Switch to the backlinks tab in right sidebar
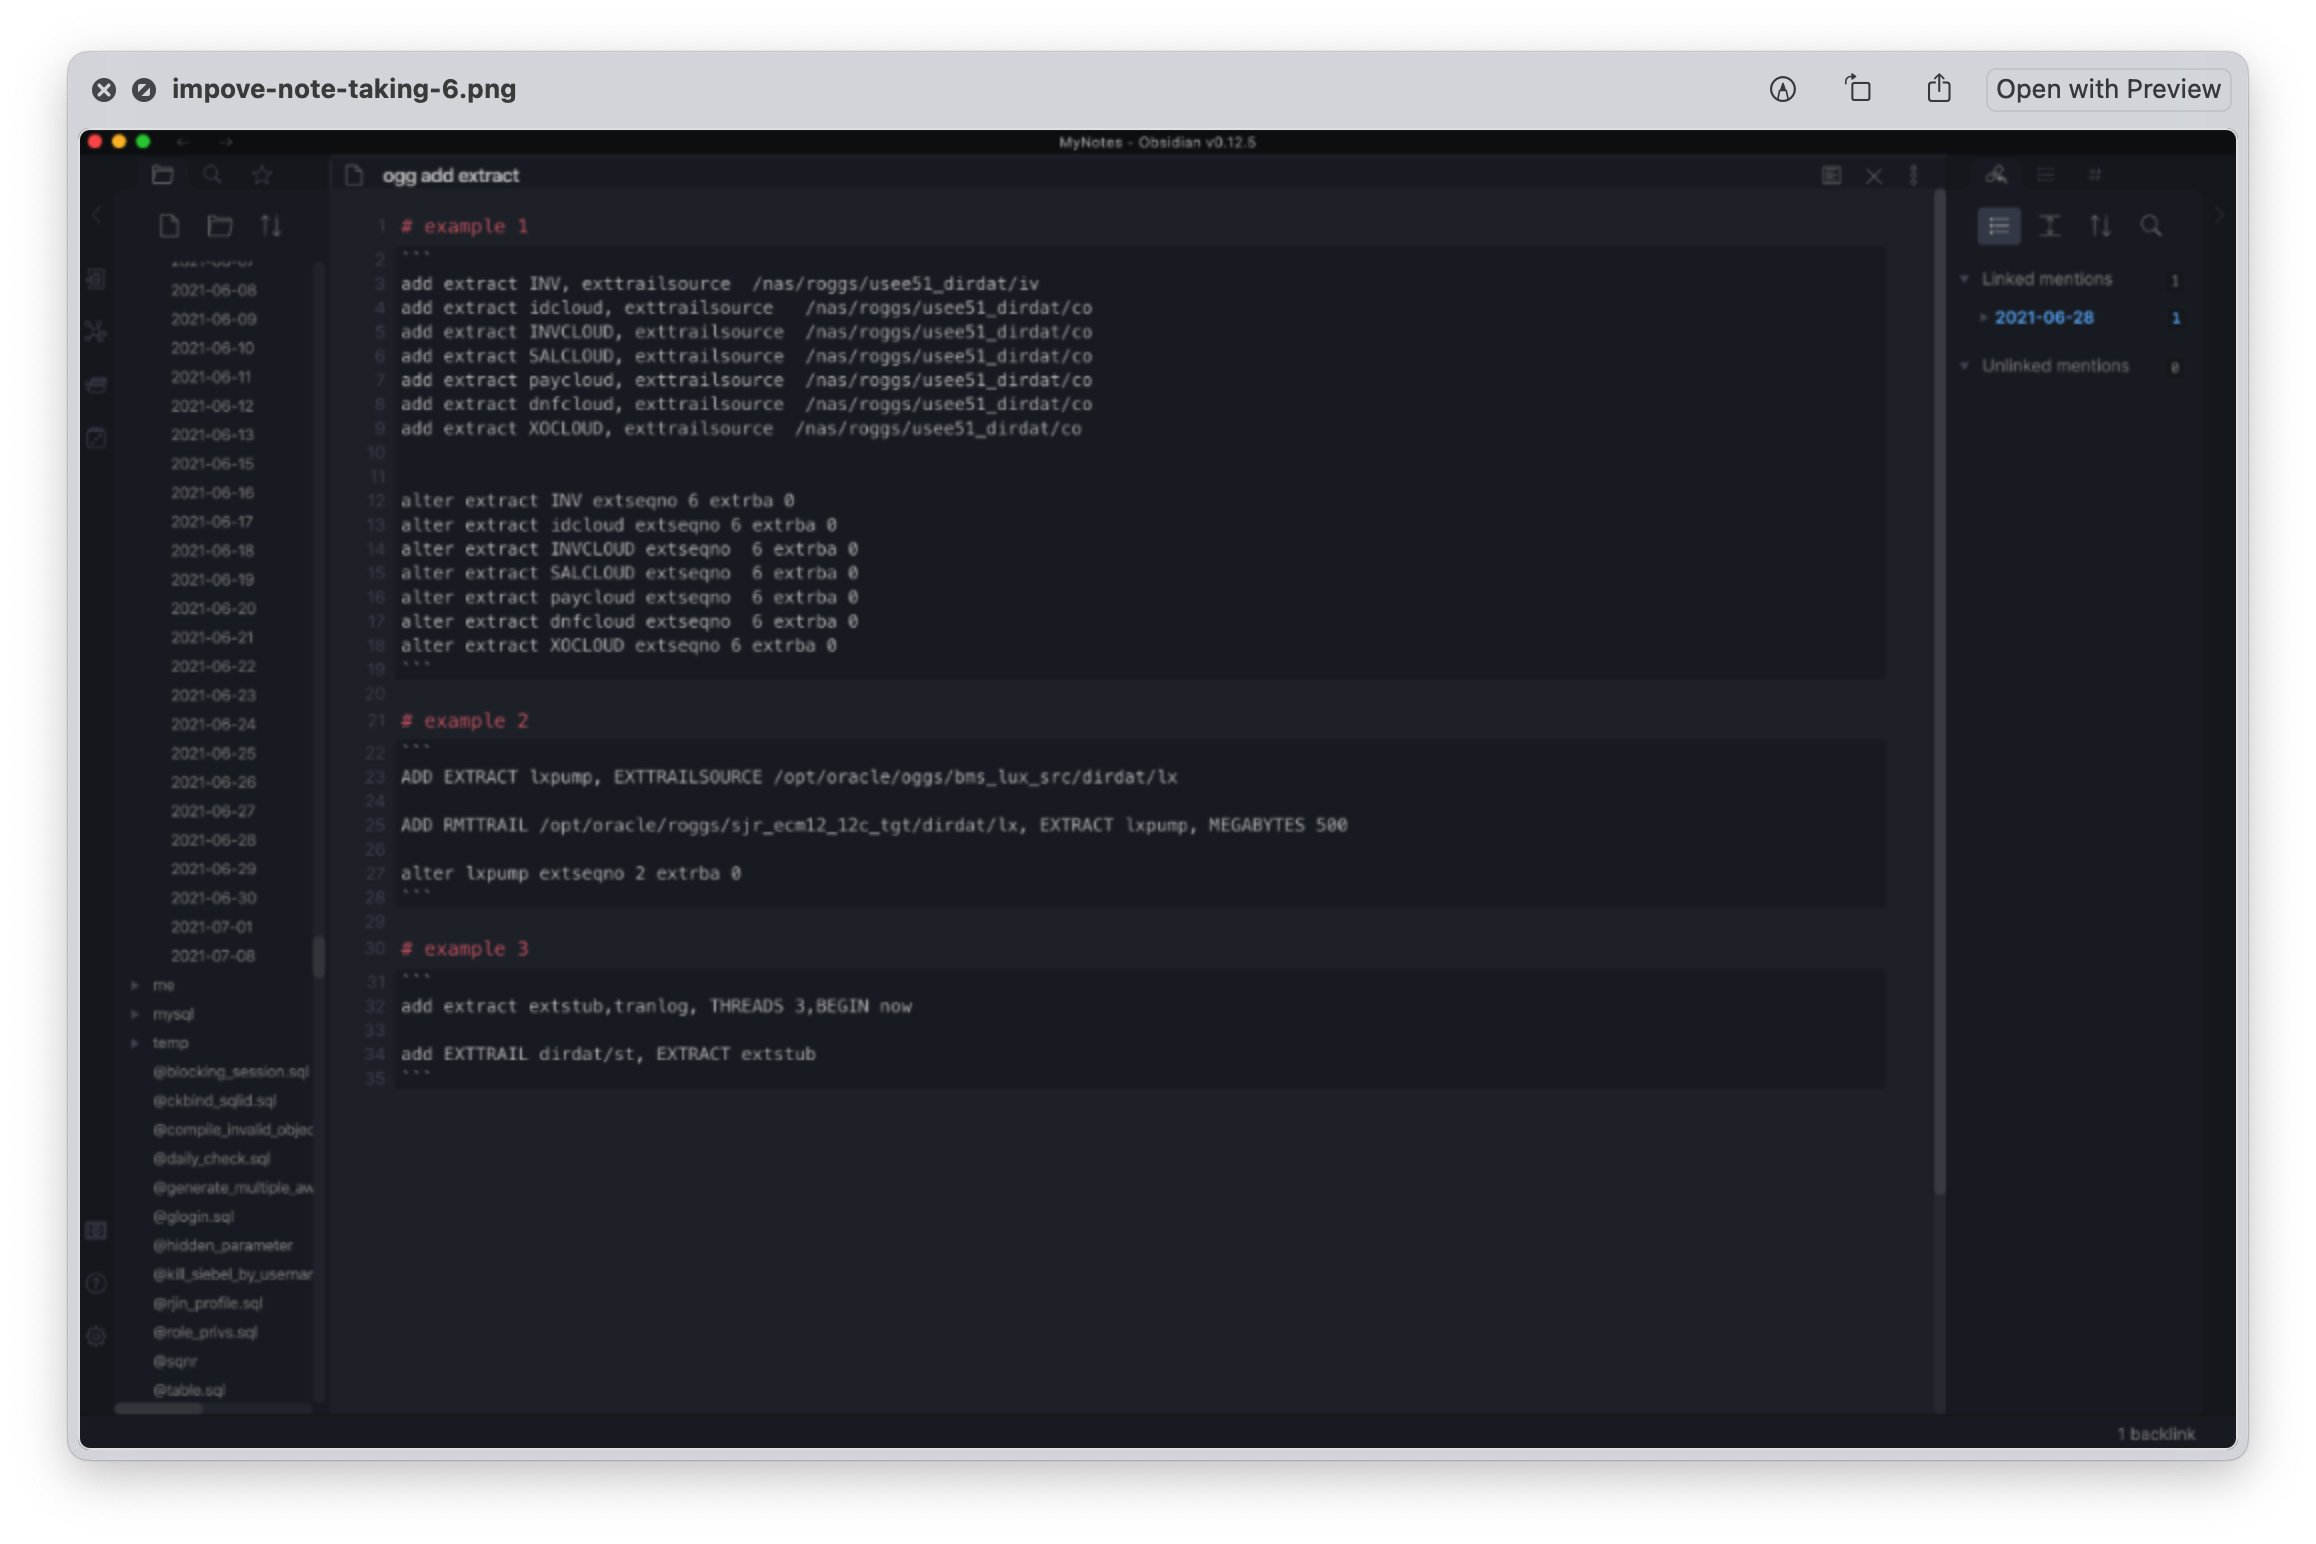This screenshot has height=1544, width=2316. tap(1996, 175)
